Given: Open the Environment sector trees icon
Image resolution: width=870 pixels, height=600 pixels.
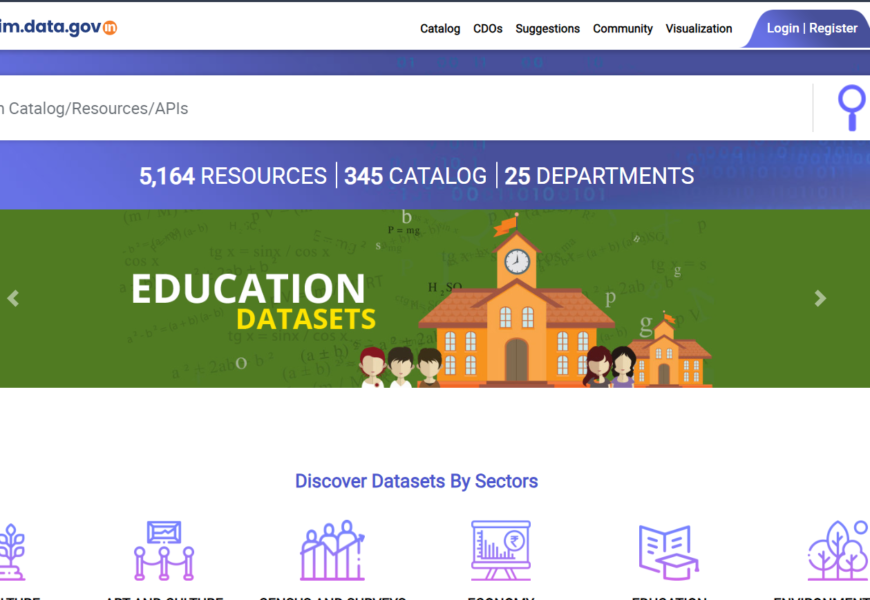Looking at the screenshot, I should [x=838, y=550].
